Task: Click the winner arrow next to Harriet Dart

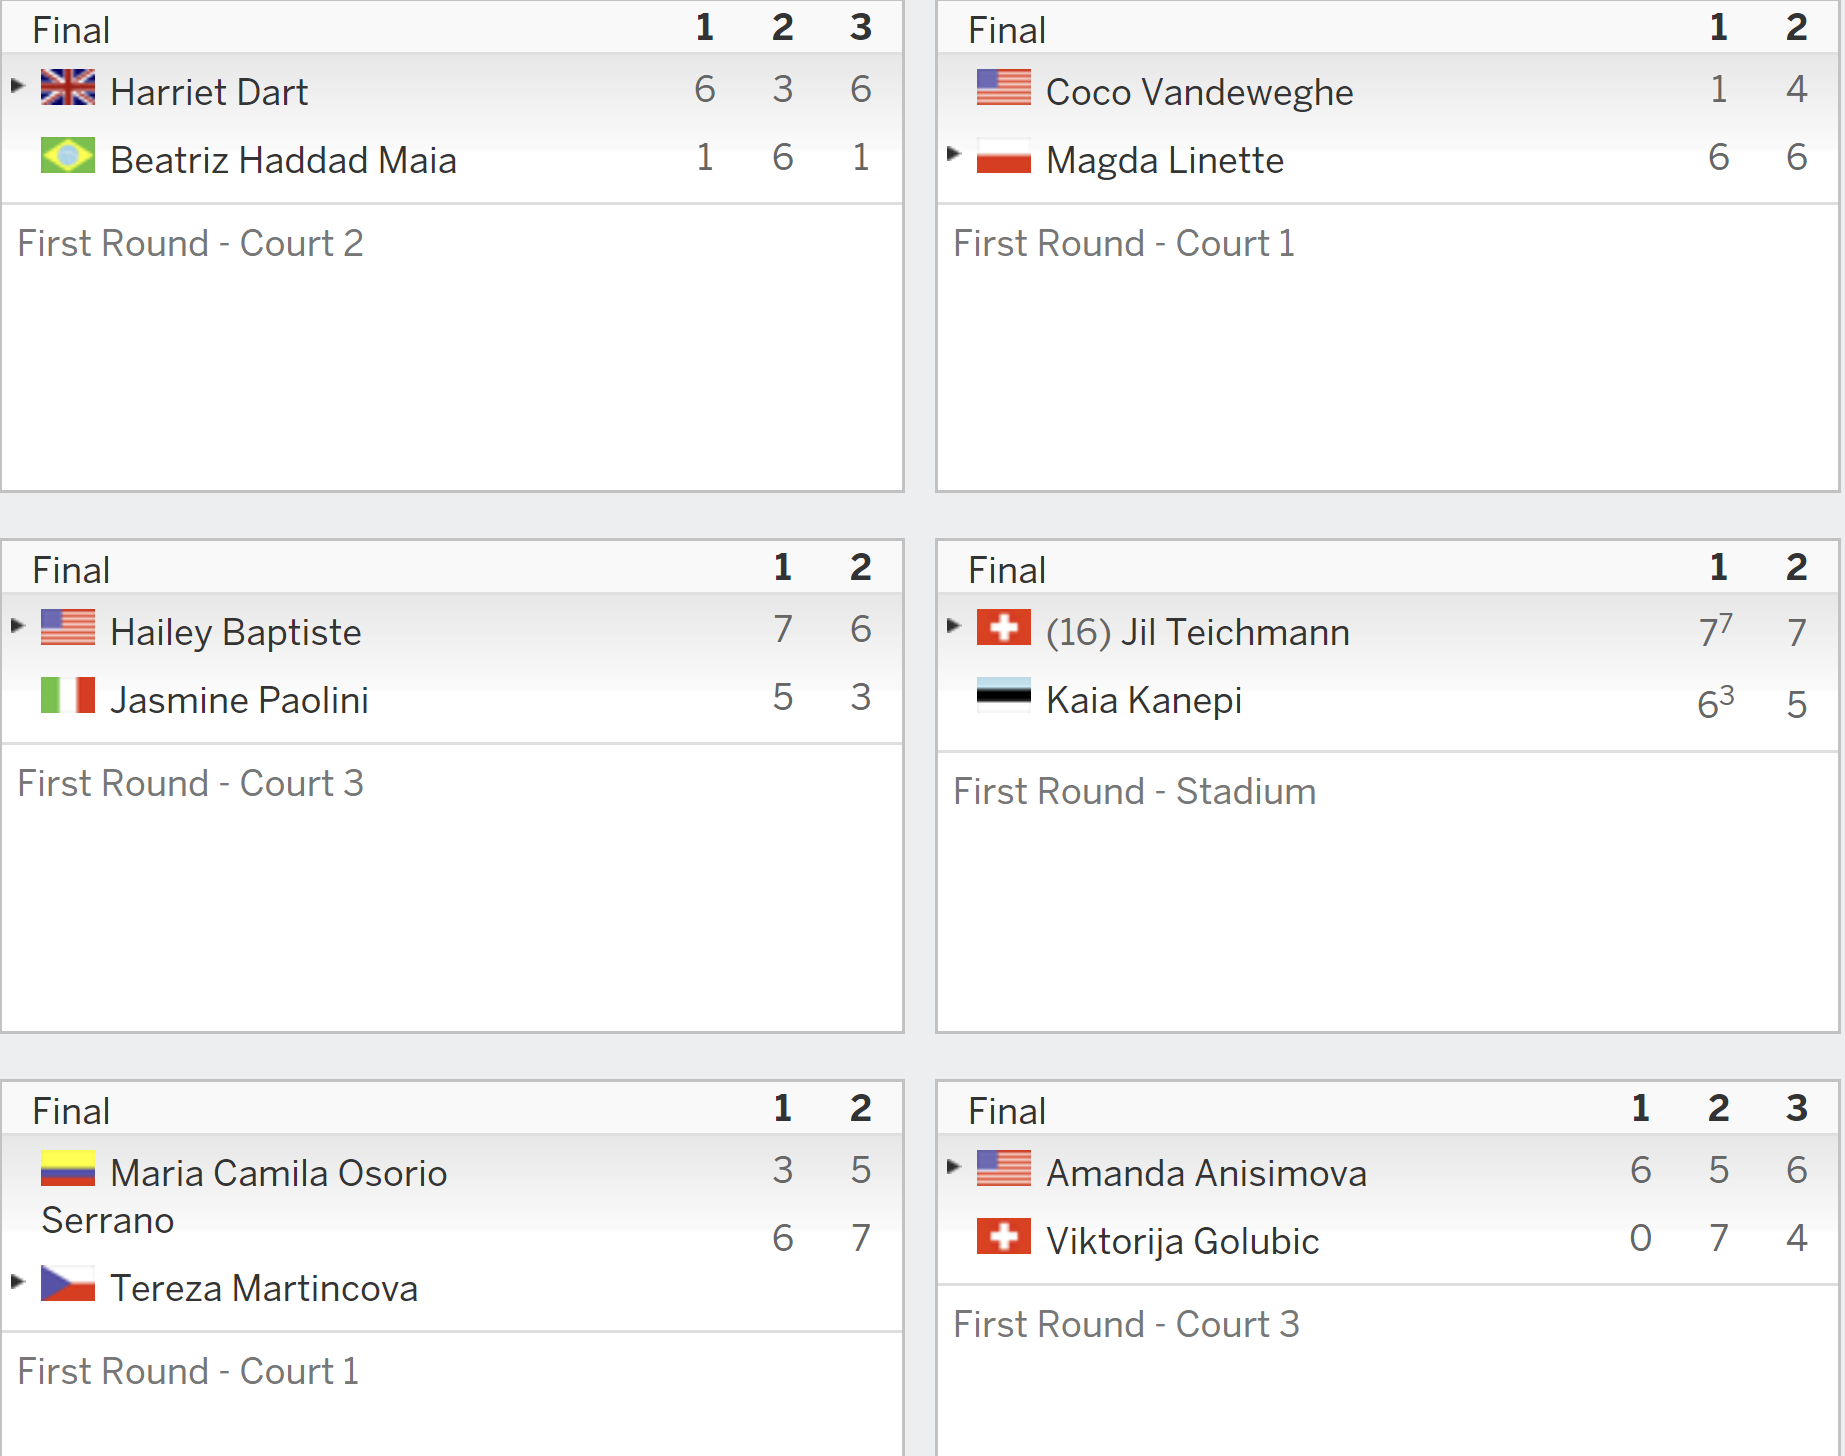Action: tap(17, 86)
